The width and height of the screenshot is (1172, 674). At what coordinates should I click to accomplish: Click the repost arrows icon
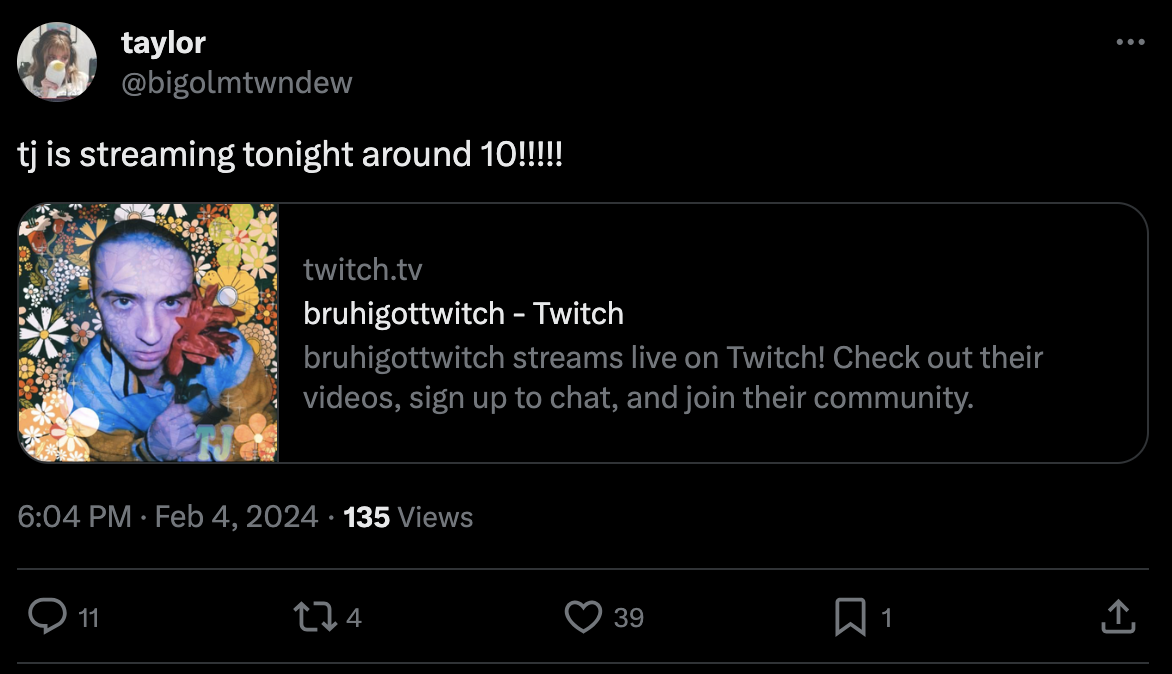(315, 617)
